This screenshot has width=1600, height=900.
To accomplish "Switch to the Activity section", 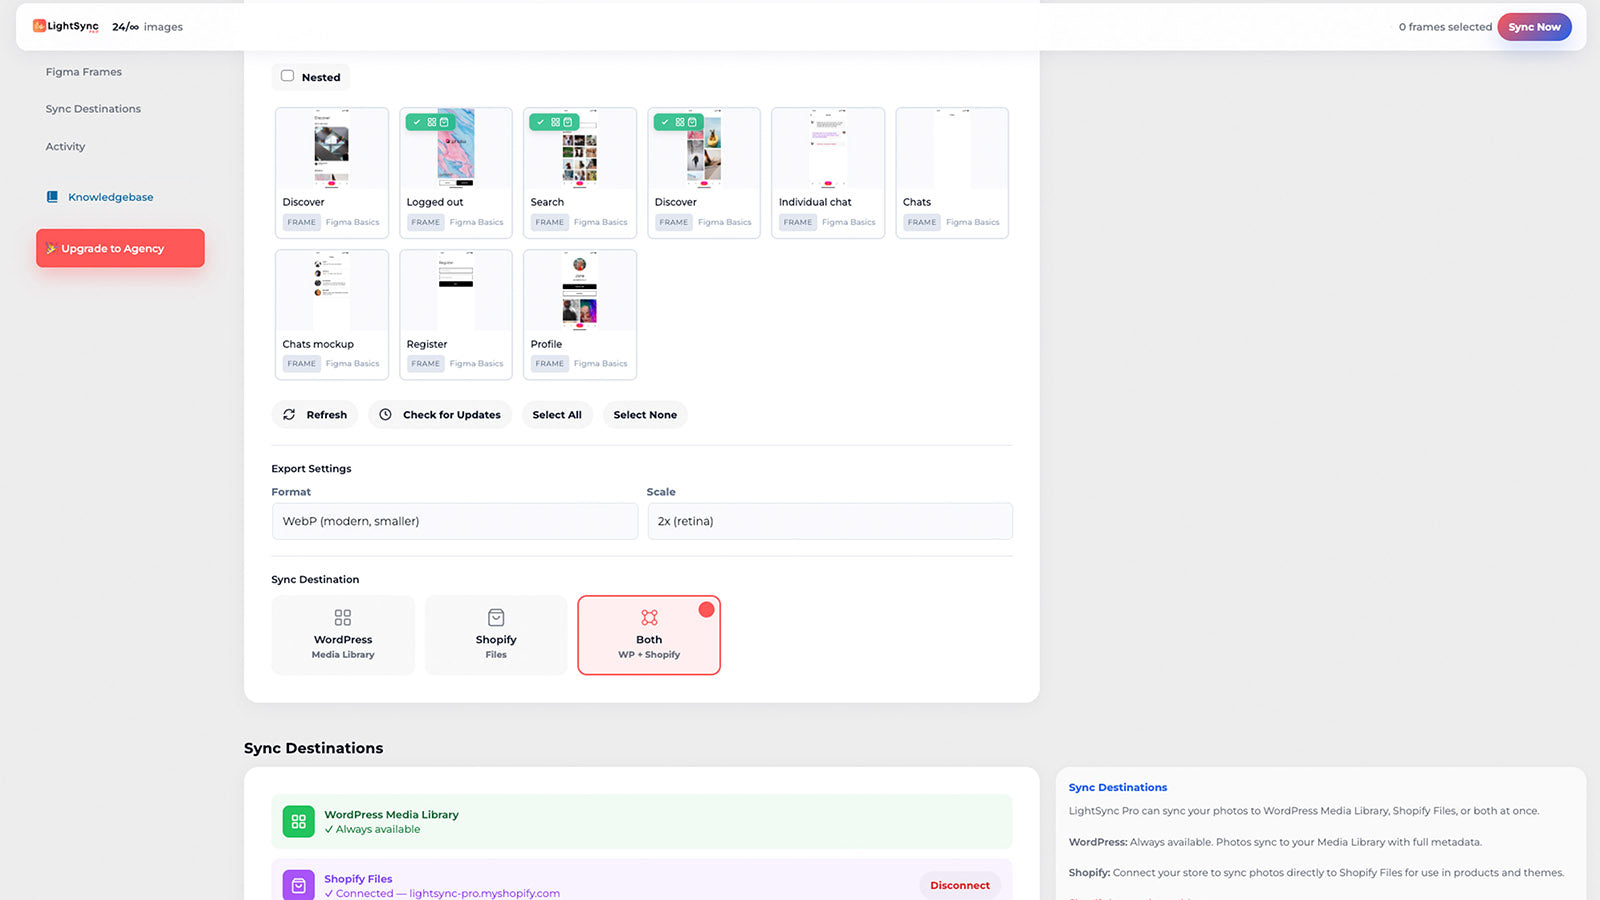I will point(65,146).
